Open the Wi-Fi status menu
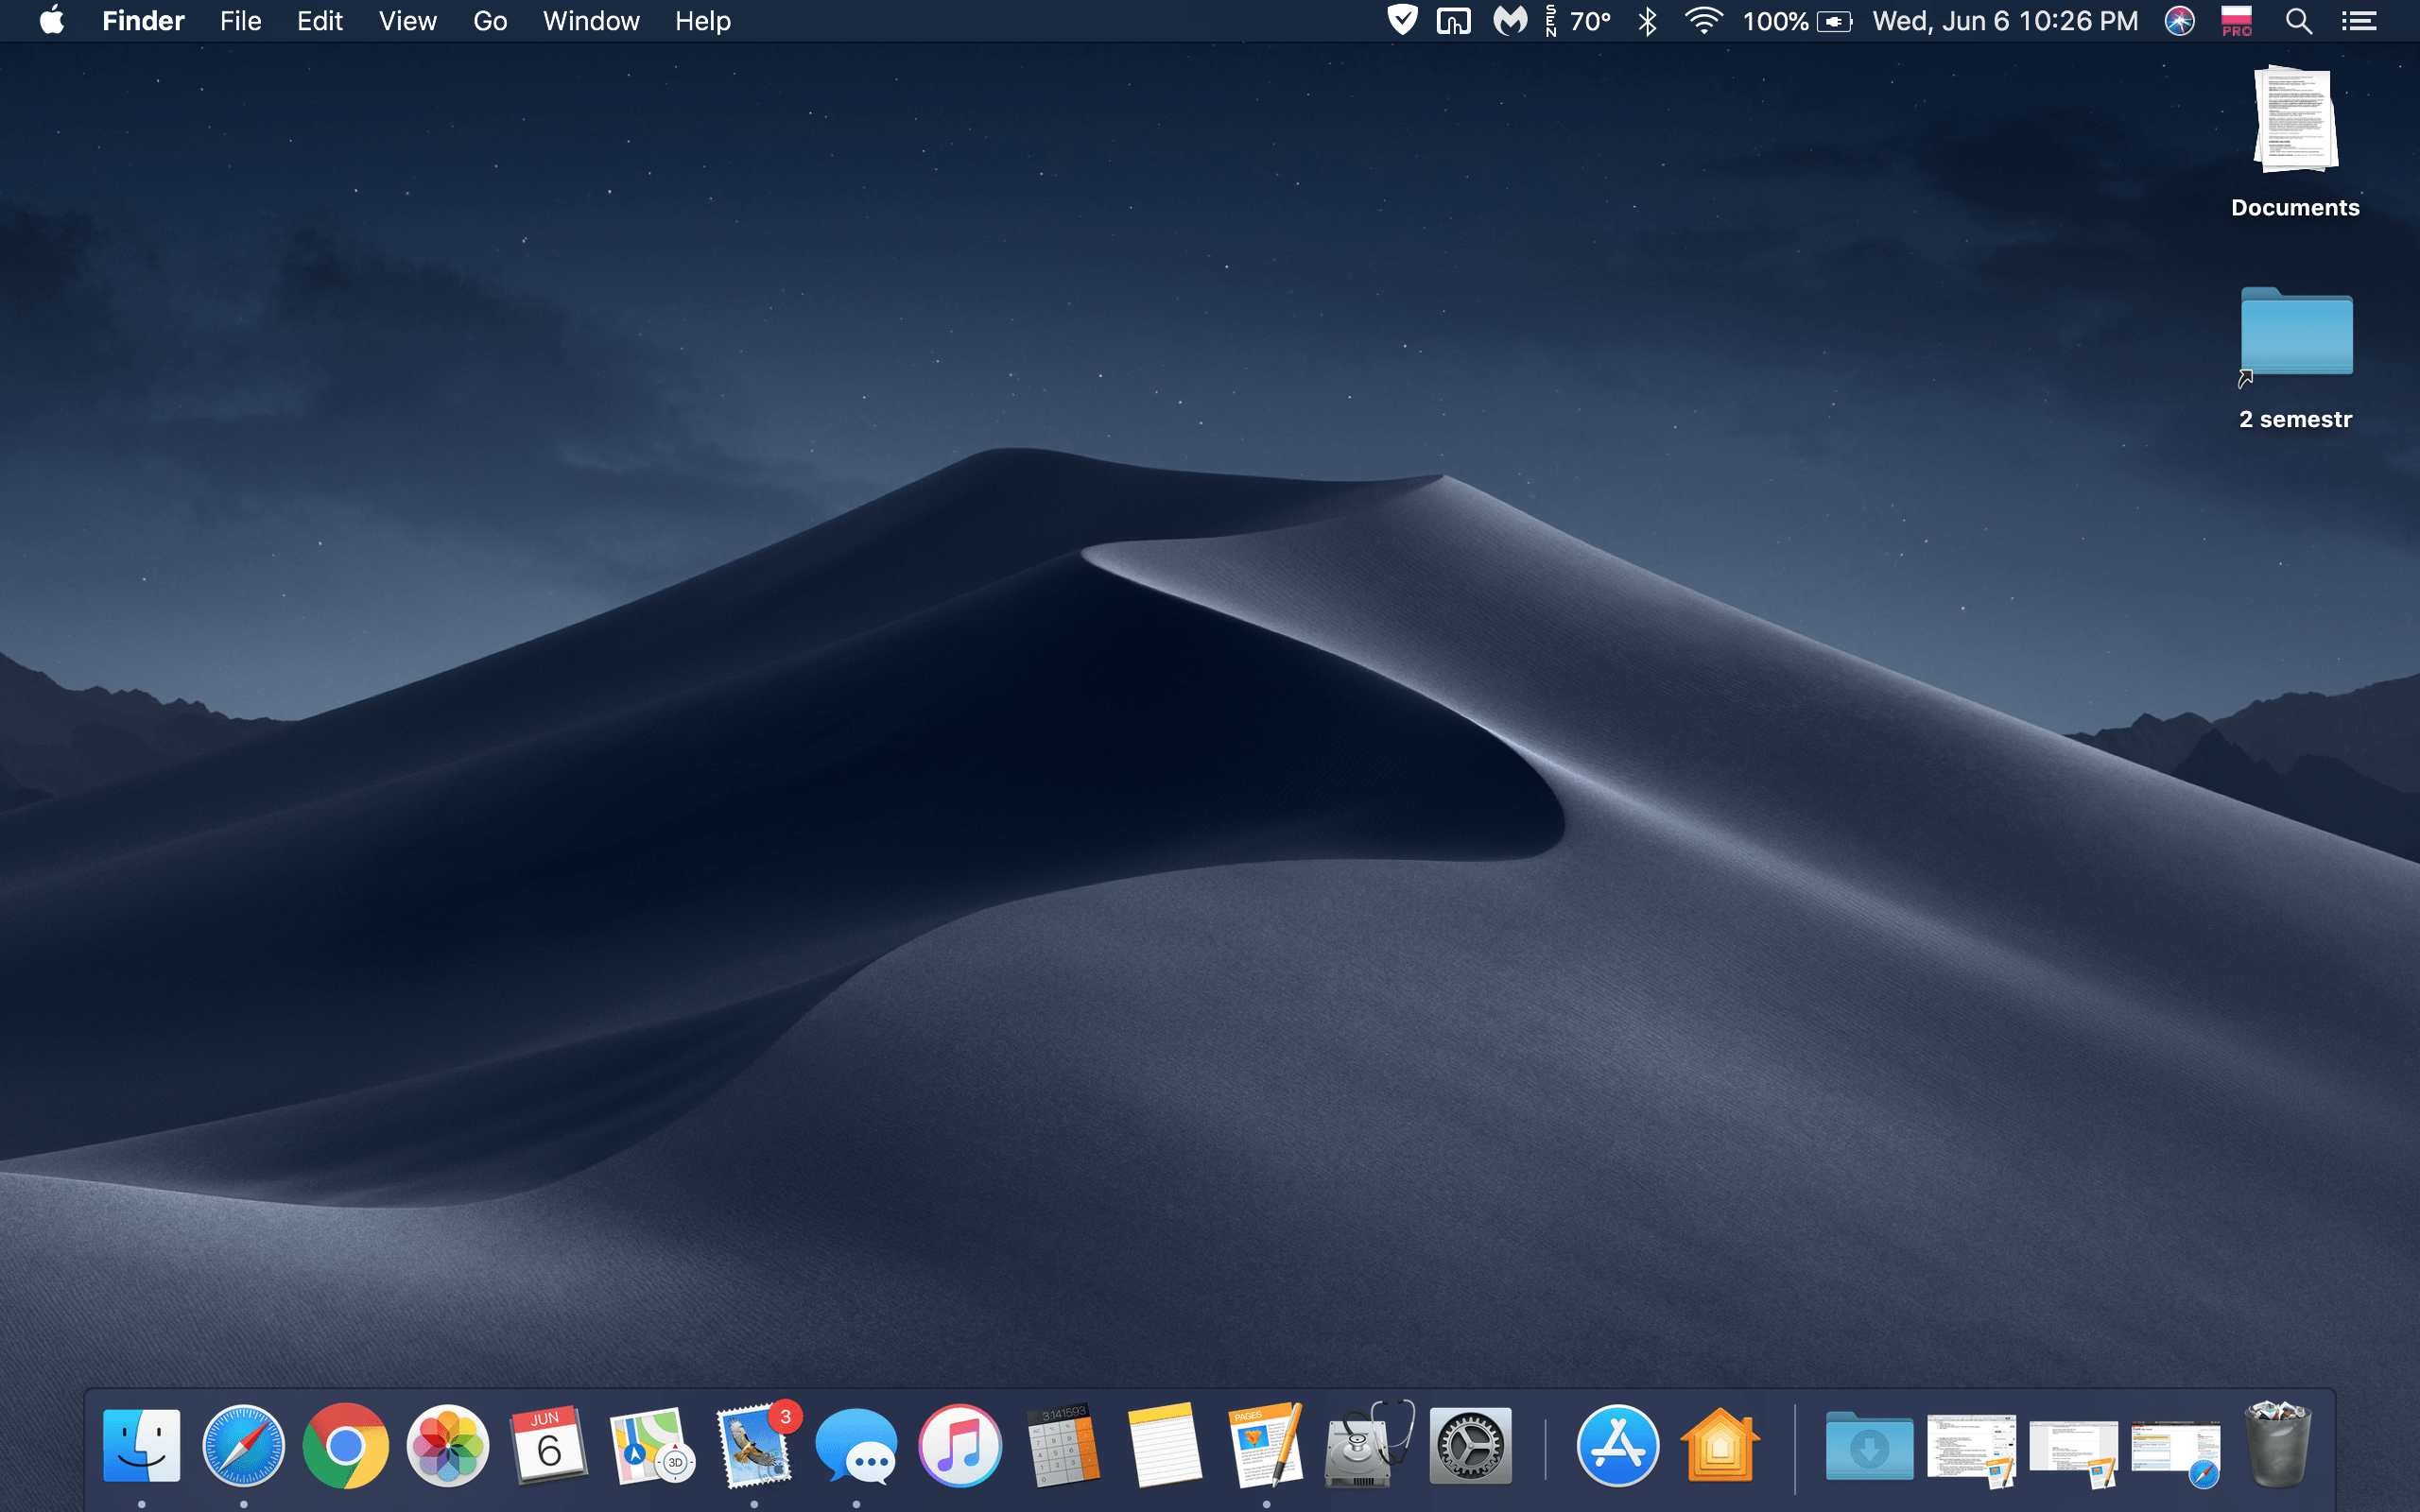The image size is (2420, 1512). coord(1703,21)
